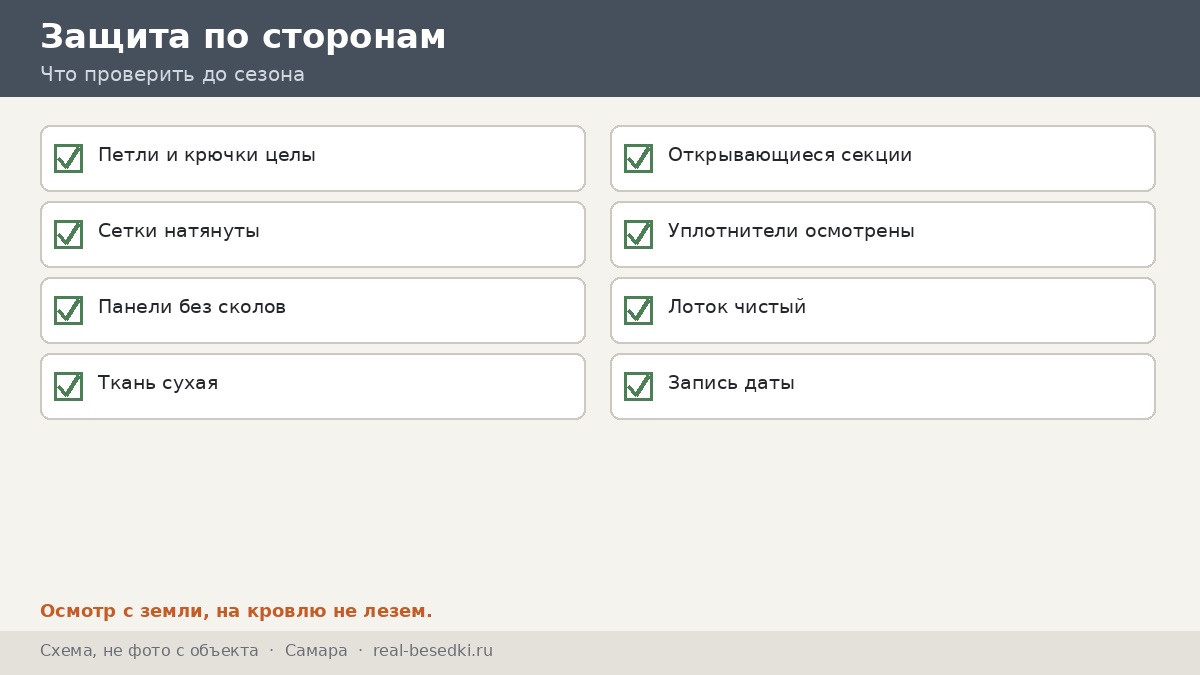Uncheck the "Уплотнители осмотрены" checkbox
Screen dimensions: 1200x675
click(x=638, y=234)
